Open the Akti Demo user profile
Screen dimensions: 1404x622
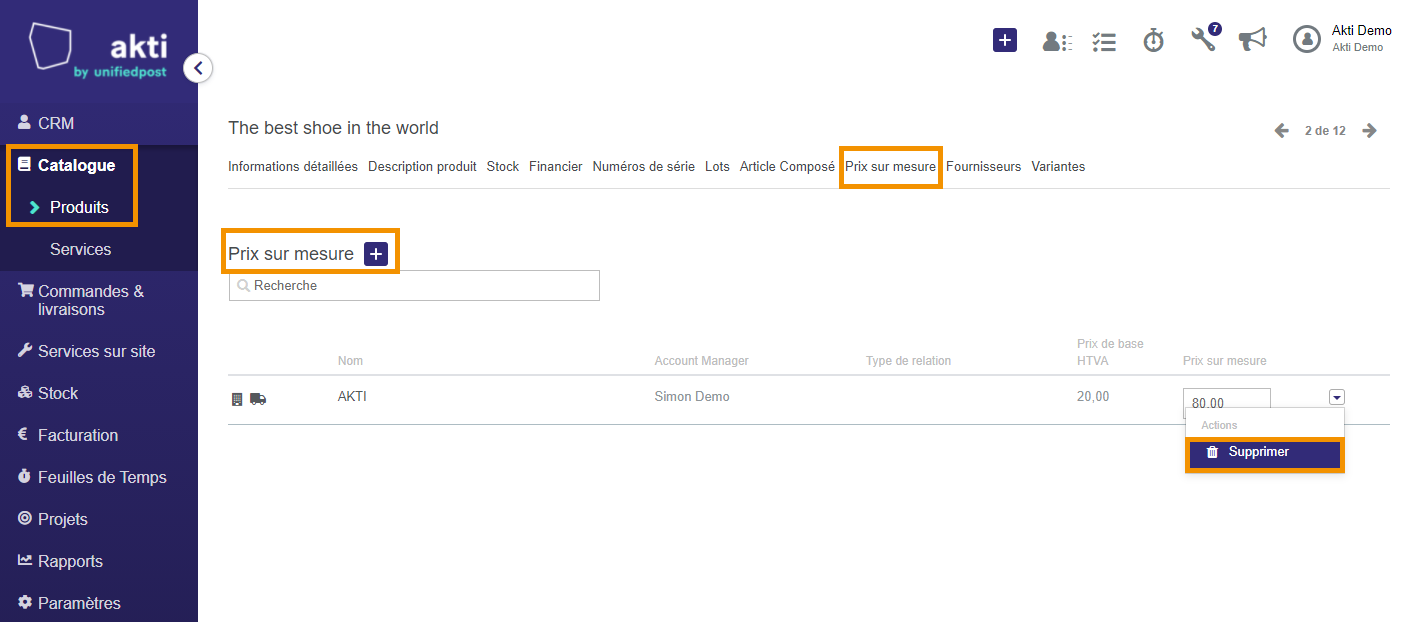click(x=1342, y=38)
